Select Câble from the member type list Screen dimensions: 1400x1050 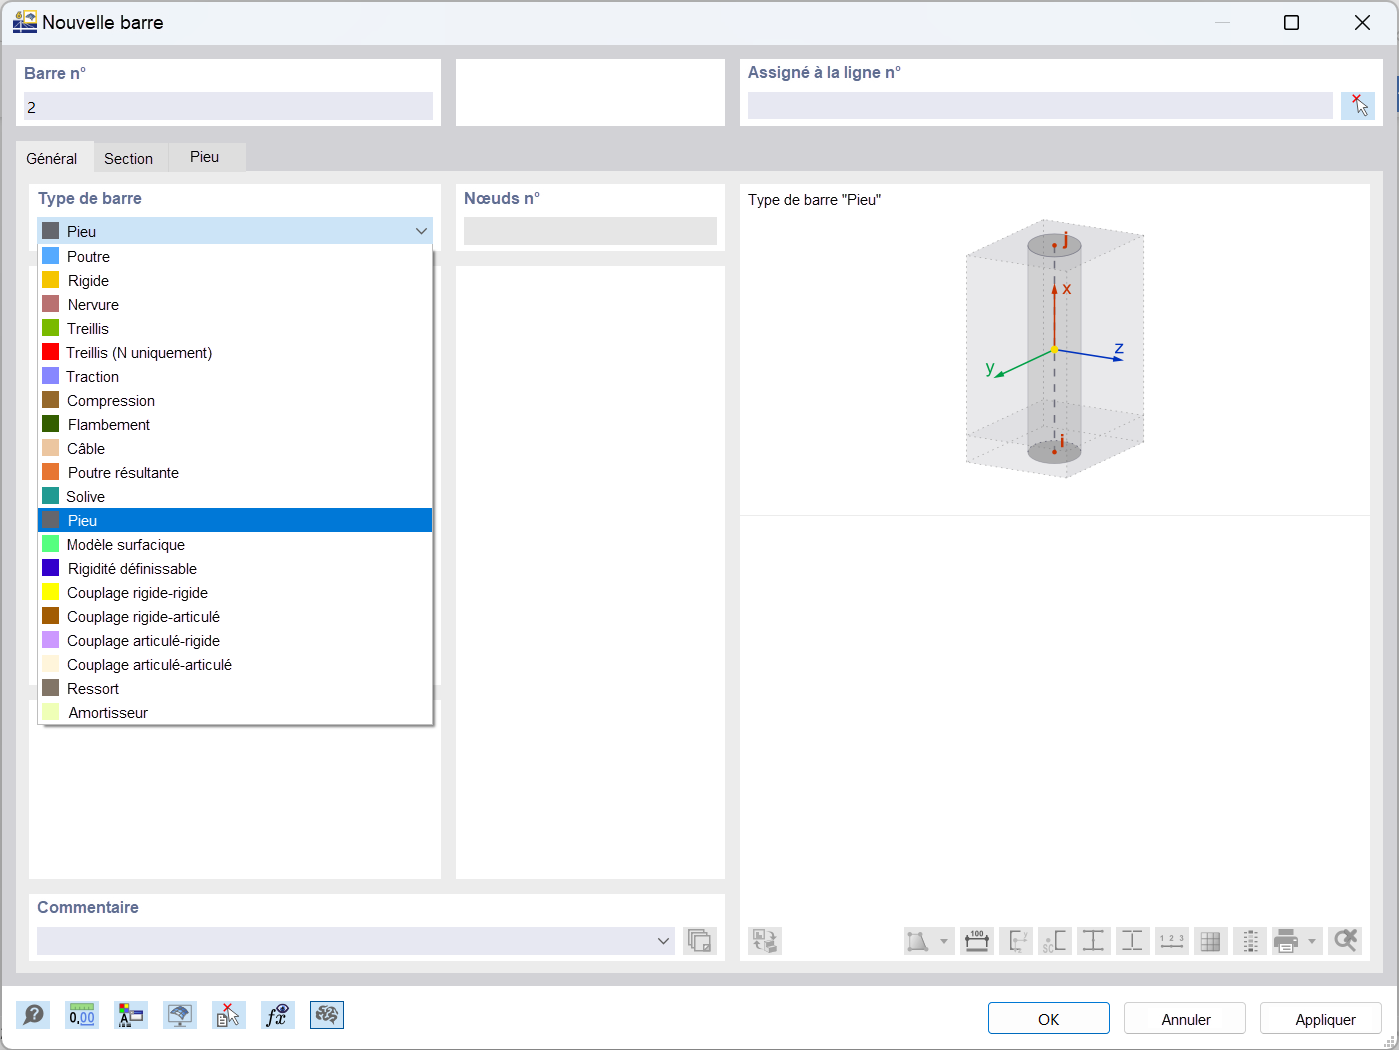(x=87, y=448)
